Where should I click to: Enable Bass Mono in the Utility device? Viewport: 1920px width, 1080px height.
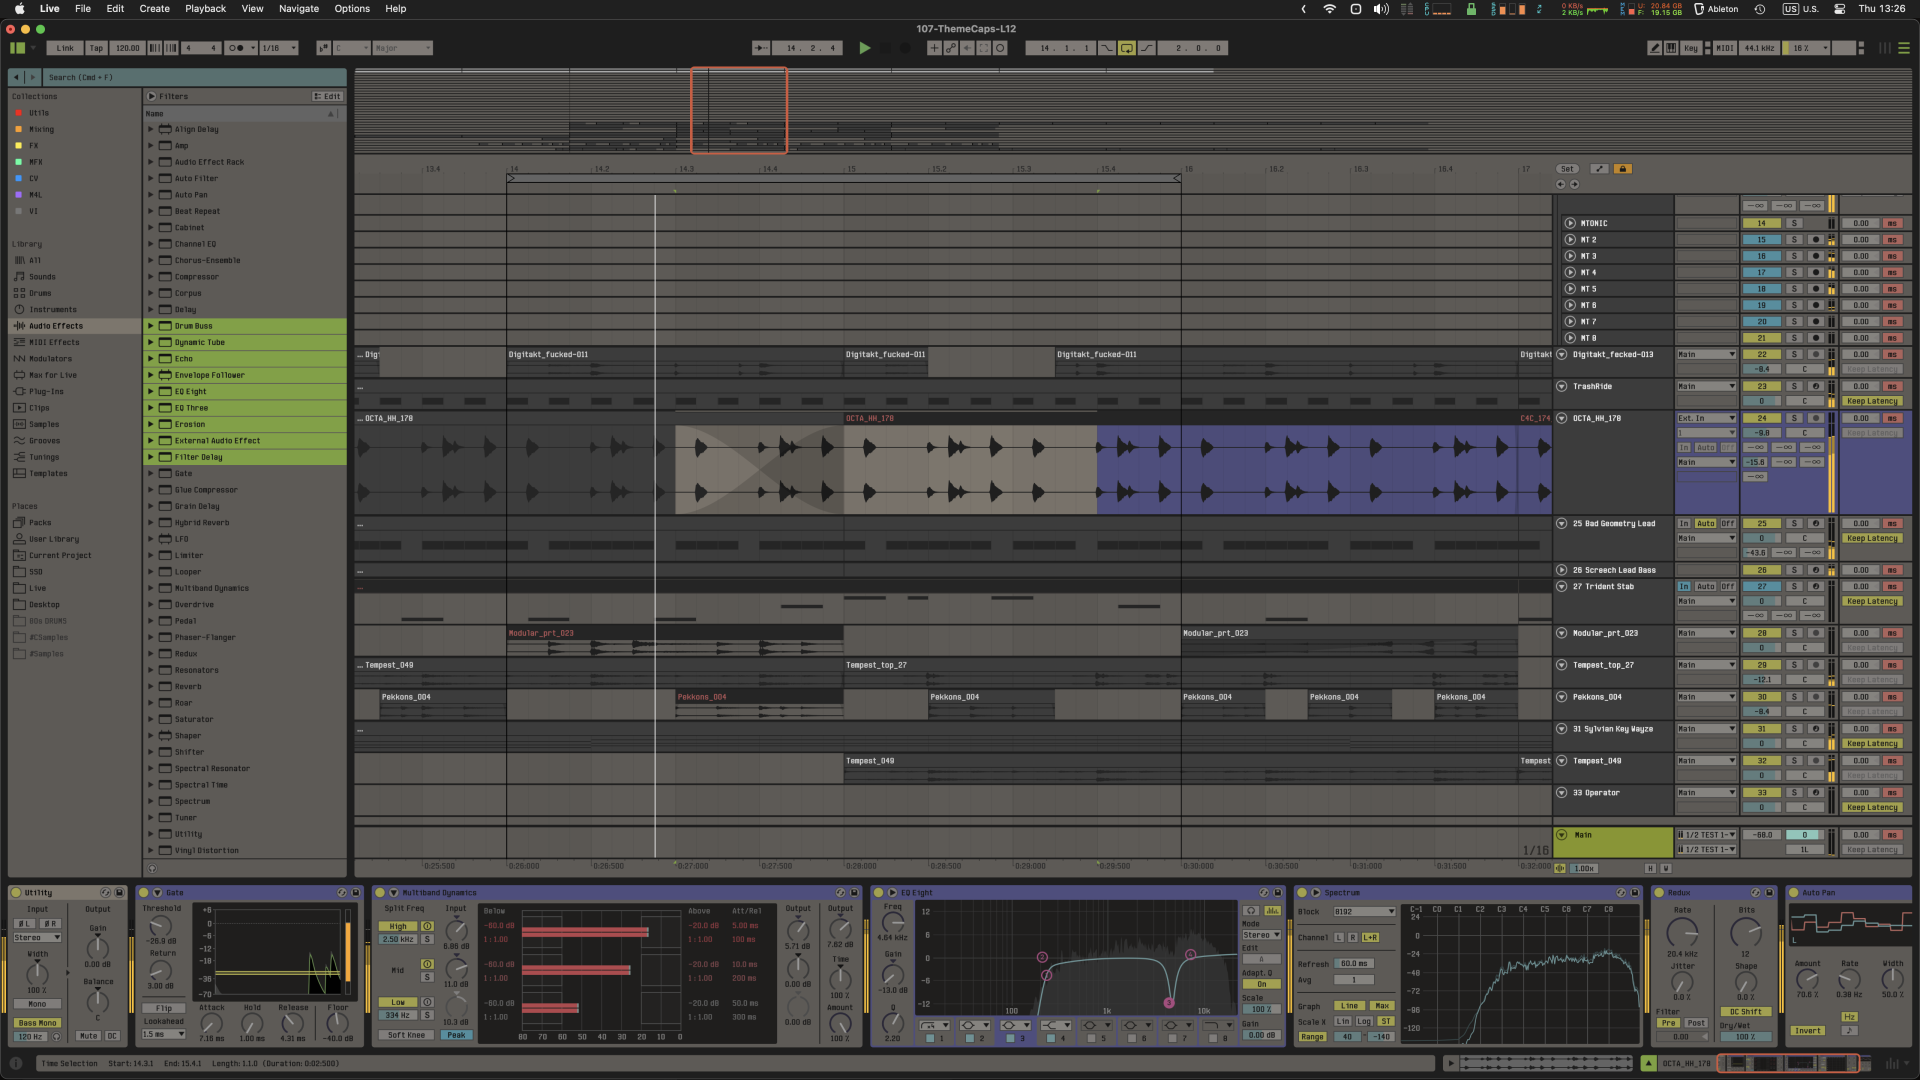(x=37, y=1022)
